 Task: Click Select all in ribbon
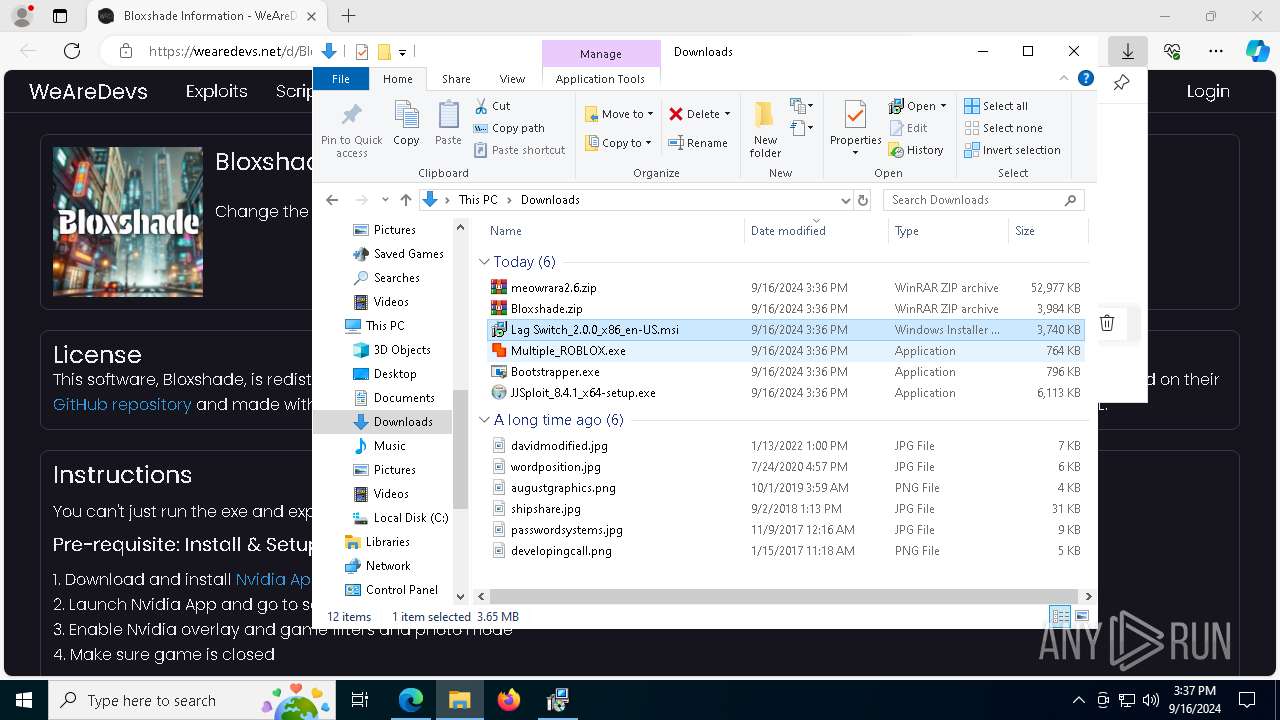tap(996, 106)
